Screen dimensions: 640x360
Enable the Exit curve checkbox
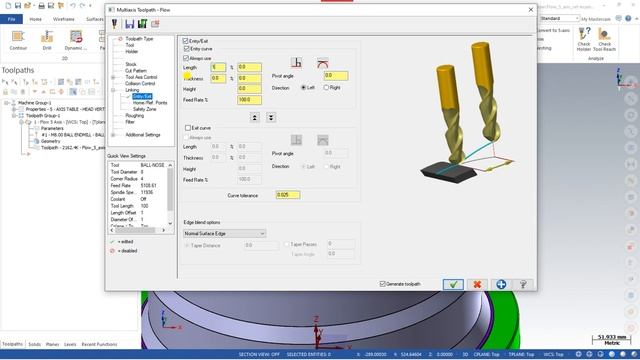coord(188,128)
